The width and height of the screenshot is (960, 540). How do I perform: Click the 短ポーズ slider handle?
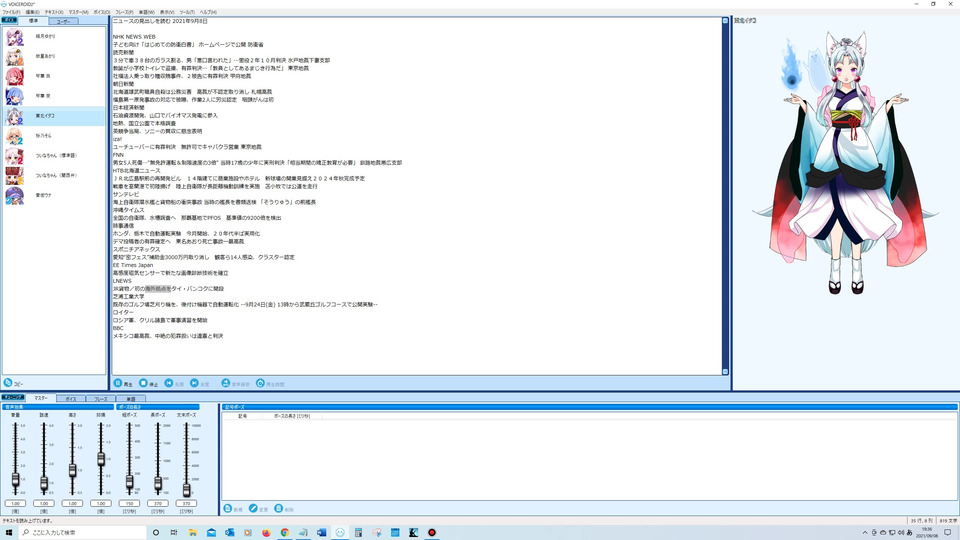[129, 482]
